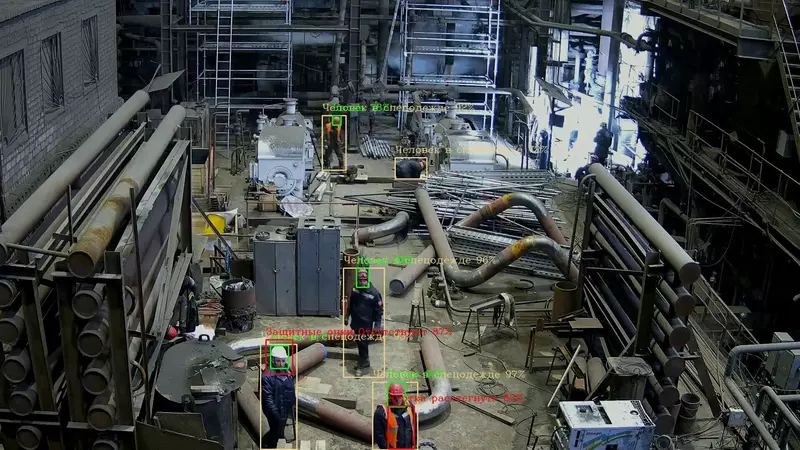Select green head box on top worker
800x450 pixels.
coord(336,122)
